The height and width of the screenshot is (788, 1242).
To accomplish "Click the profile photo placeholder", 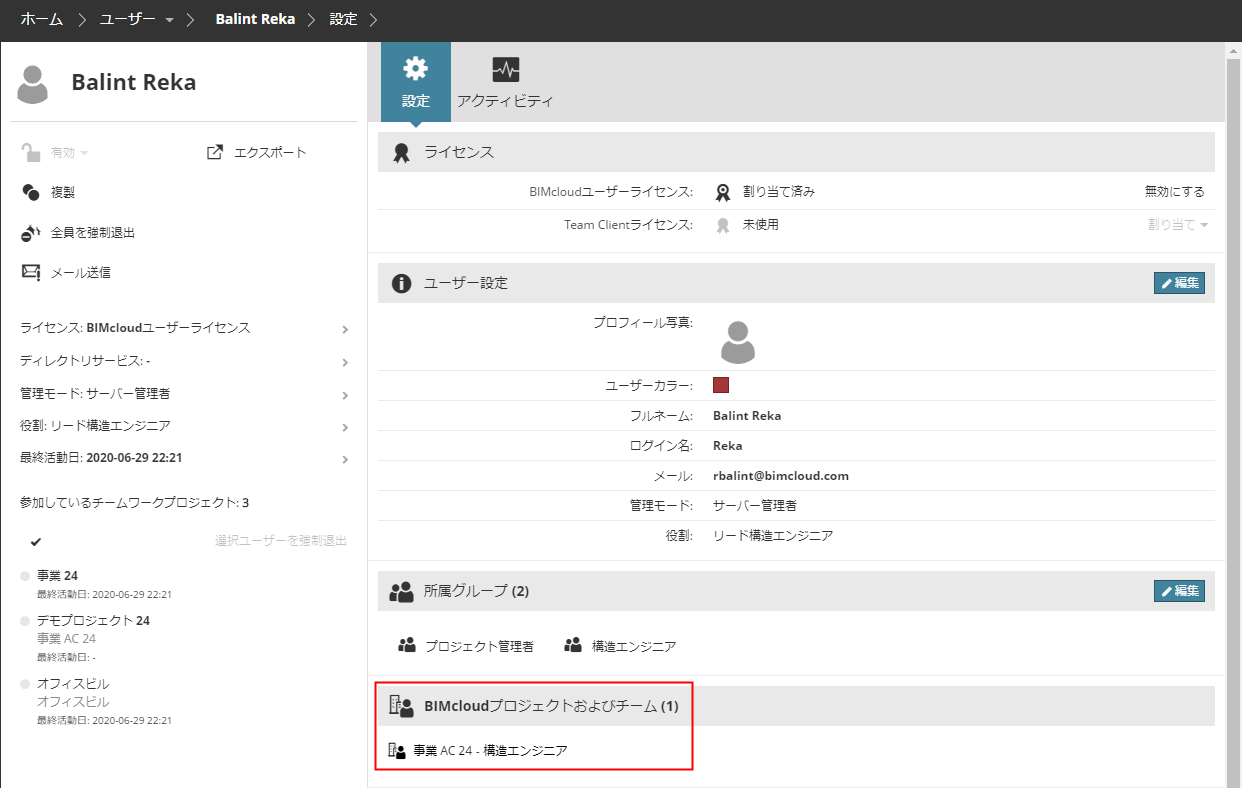I will (x=738, y=342).
